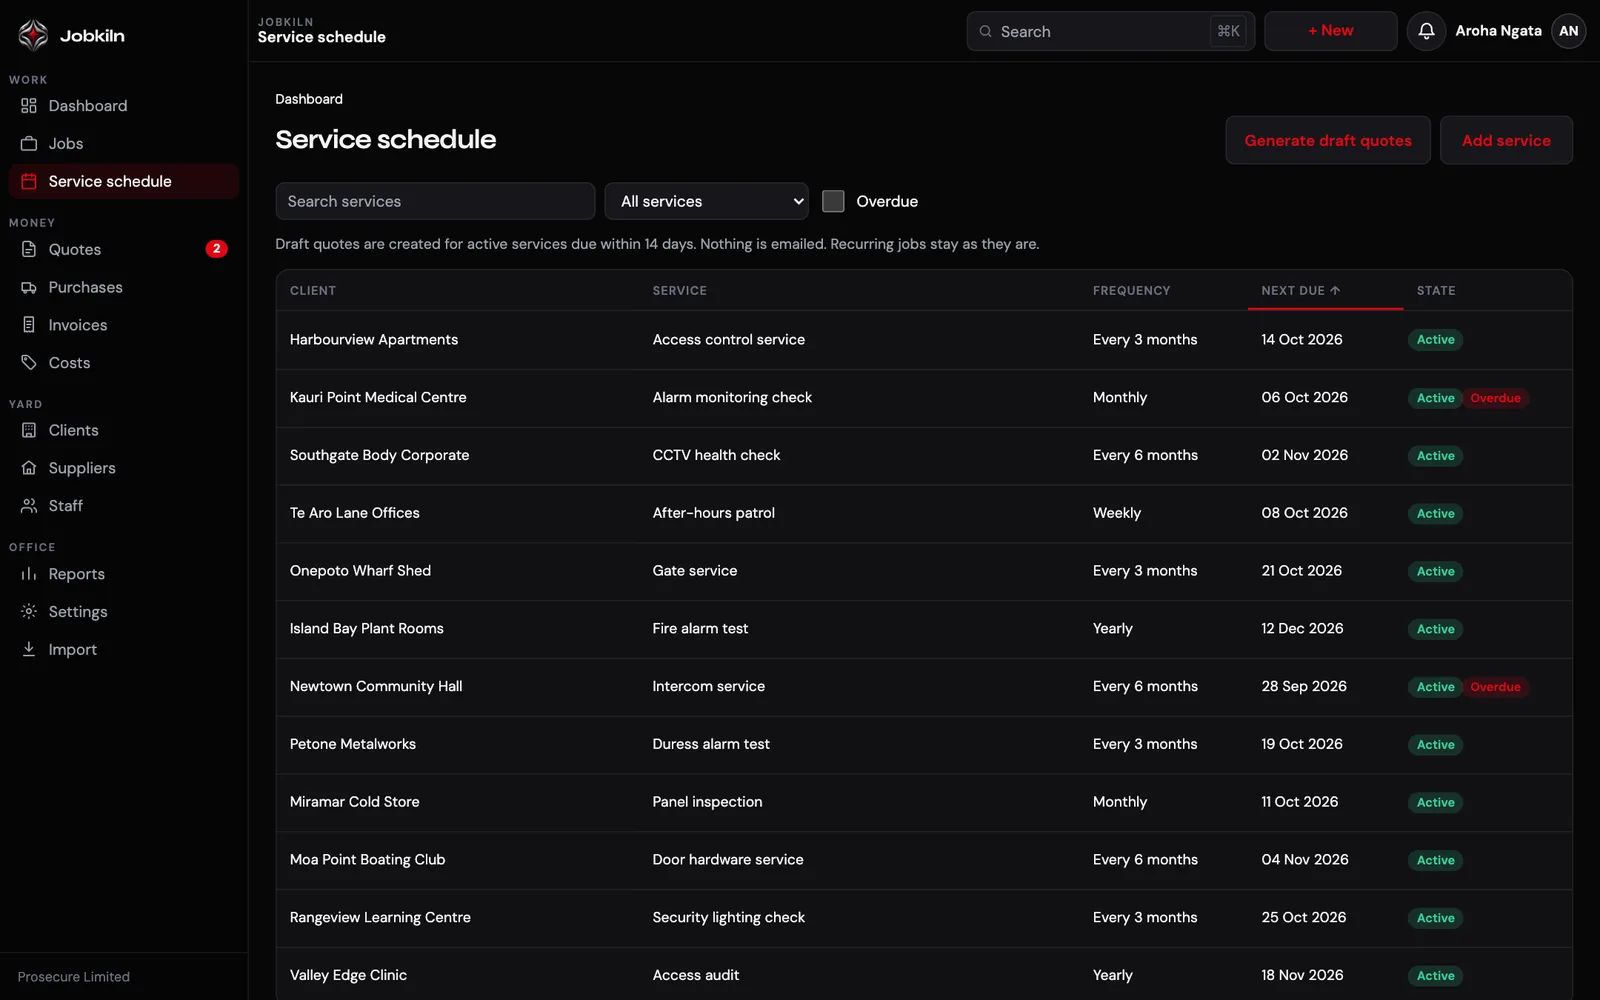Screen dimensions: 1600x1000
Task: Select the Reports menu item label
Action: point(77,574)
